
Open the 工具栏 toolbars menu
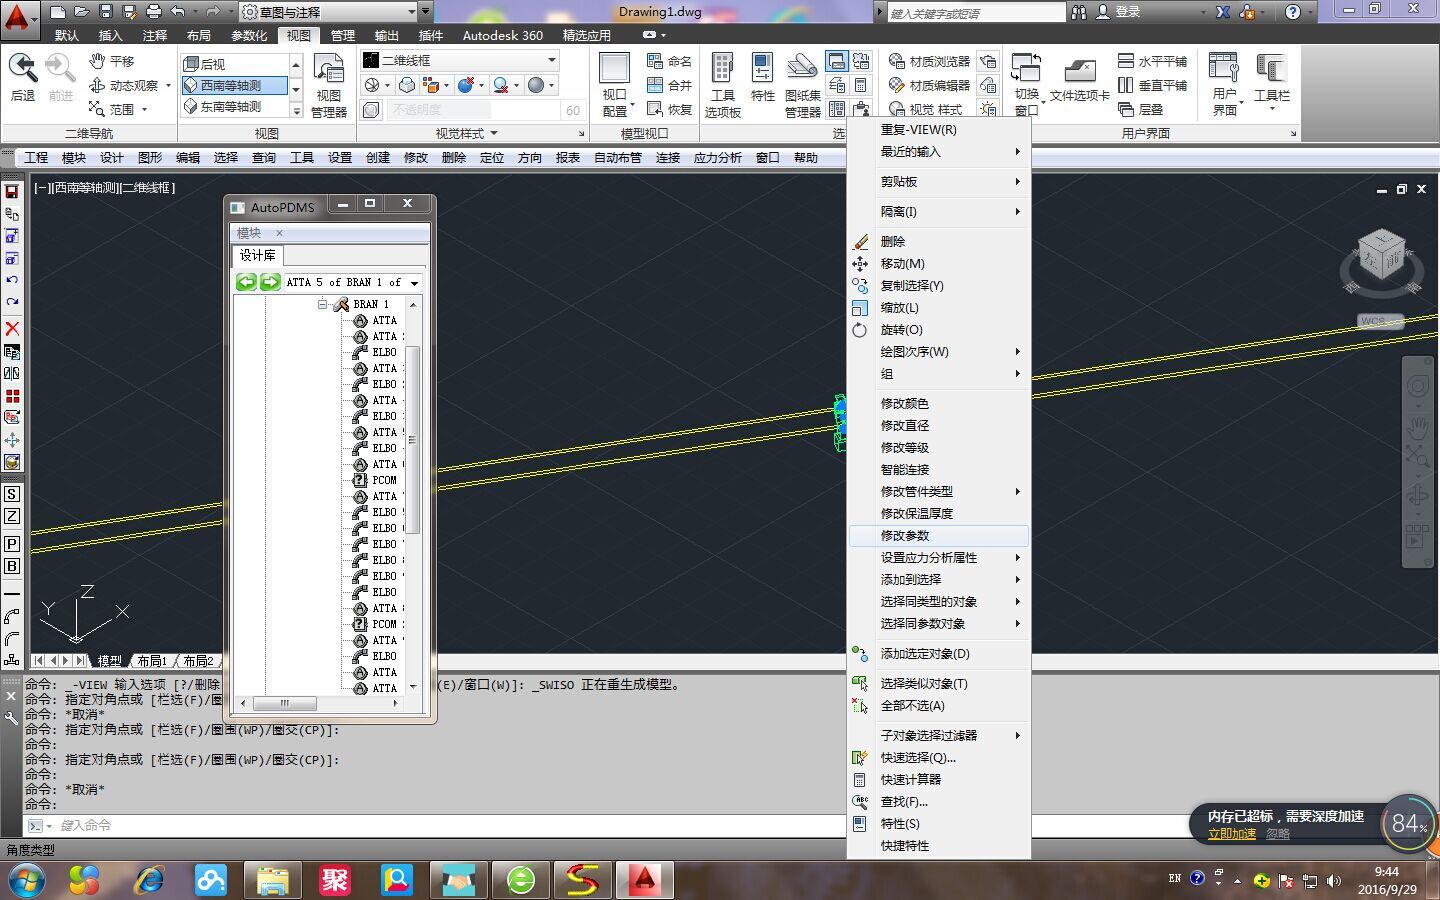pyautogui.click(x=1271, y=80)
